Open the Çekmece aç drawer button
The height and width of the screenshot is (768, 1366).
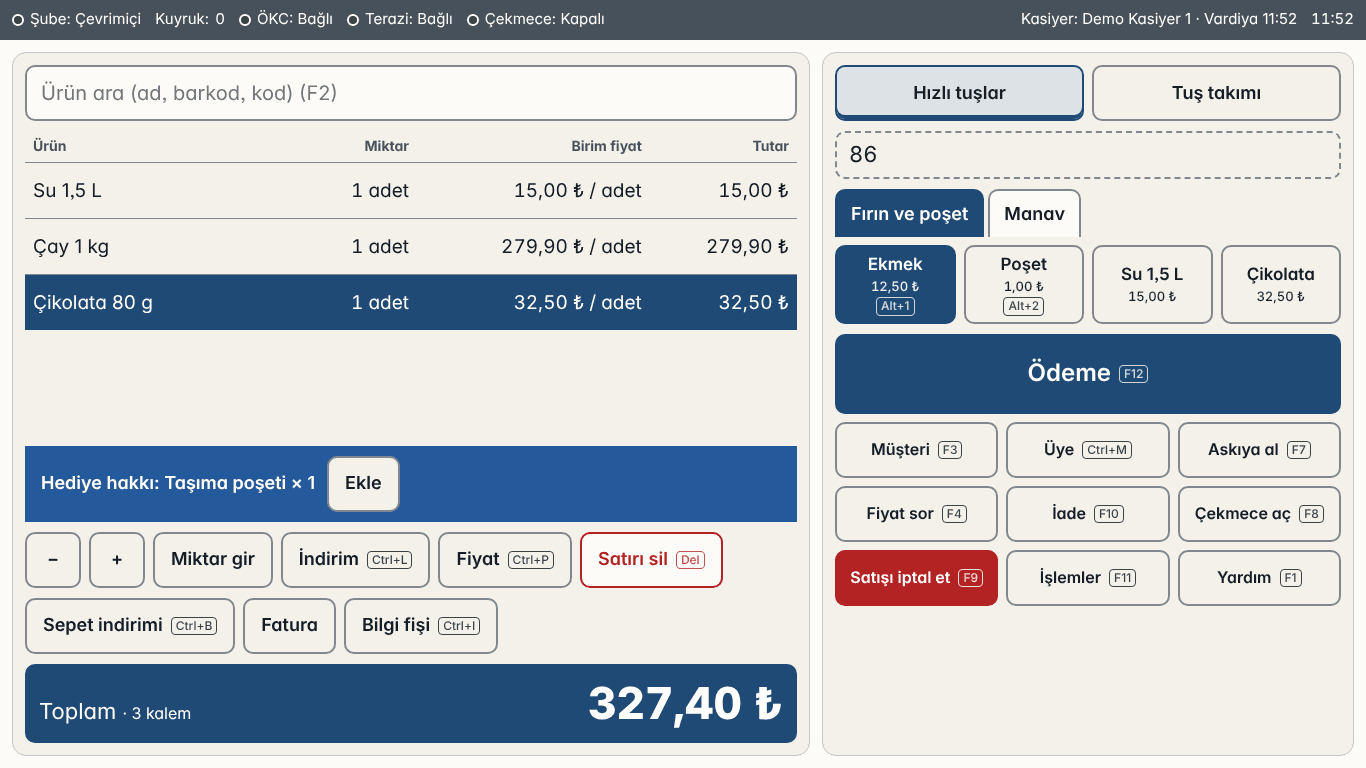click(x=1259, y=514)
